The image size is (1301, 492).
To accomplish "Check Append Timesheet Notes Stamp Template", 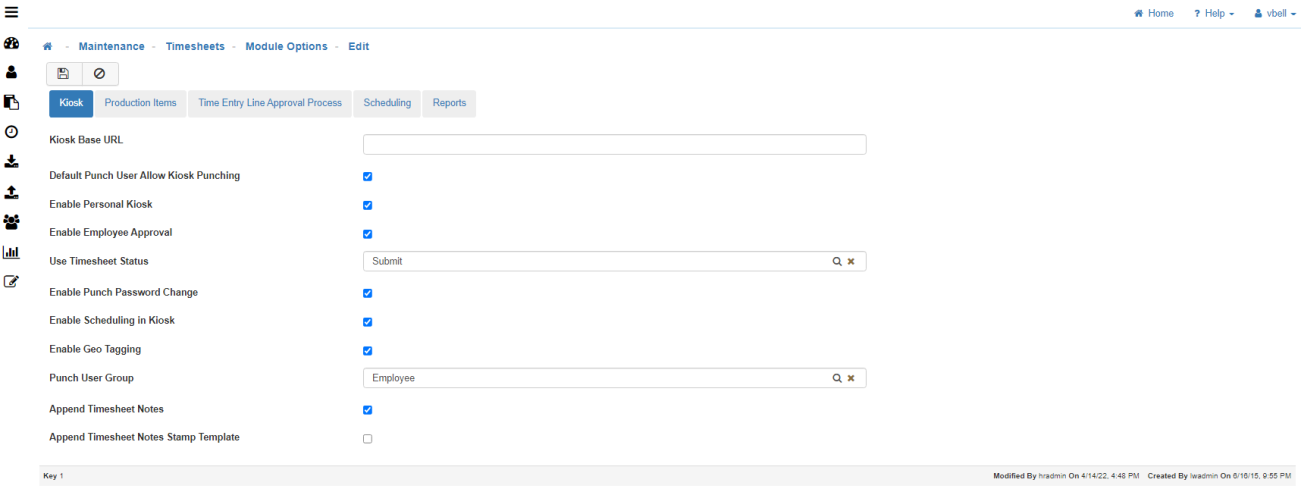I will pos(368,439).
